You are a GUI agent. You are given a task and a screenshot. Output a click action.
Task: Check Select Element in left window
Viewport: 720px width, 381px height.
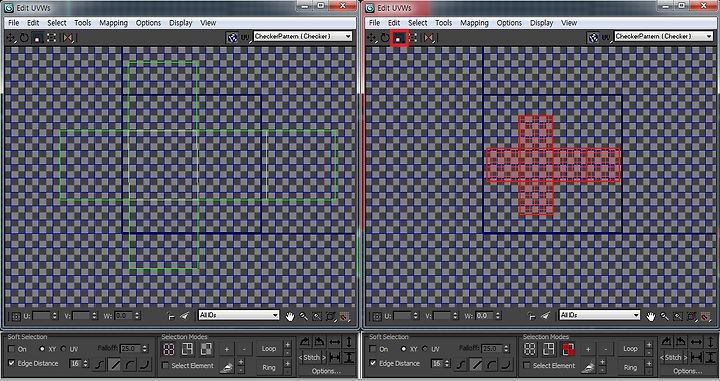166,366
